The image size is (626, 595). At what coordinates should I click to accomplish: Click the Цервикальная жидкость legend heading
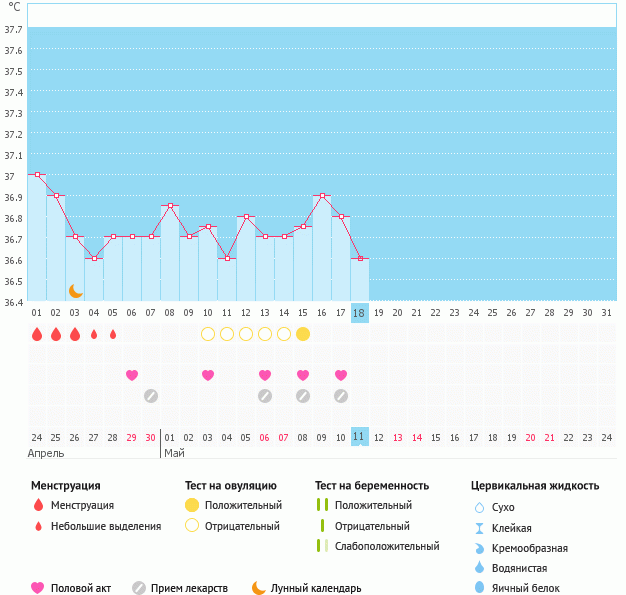pos(535,486)
